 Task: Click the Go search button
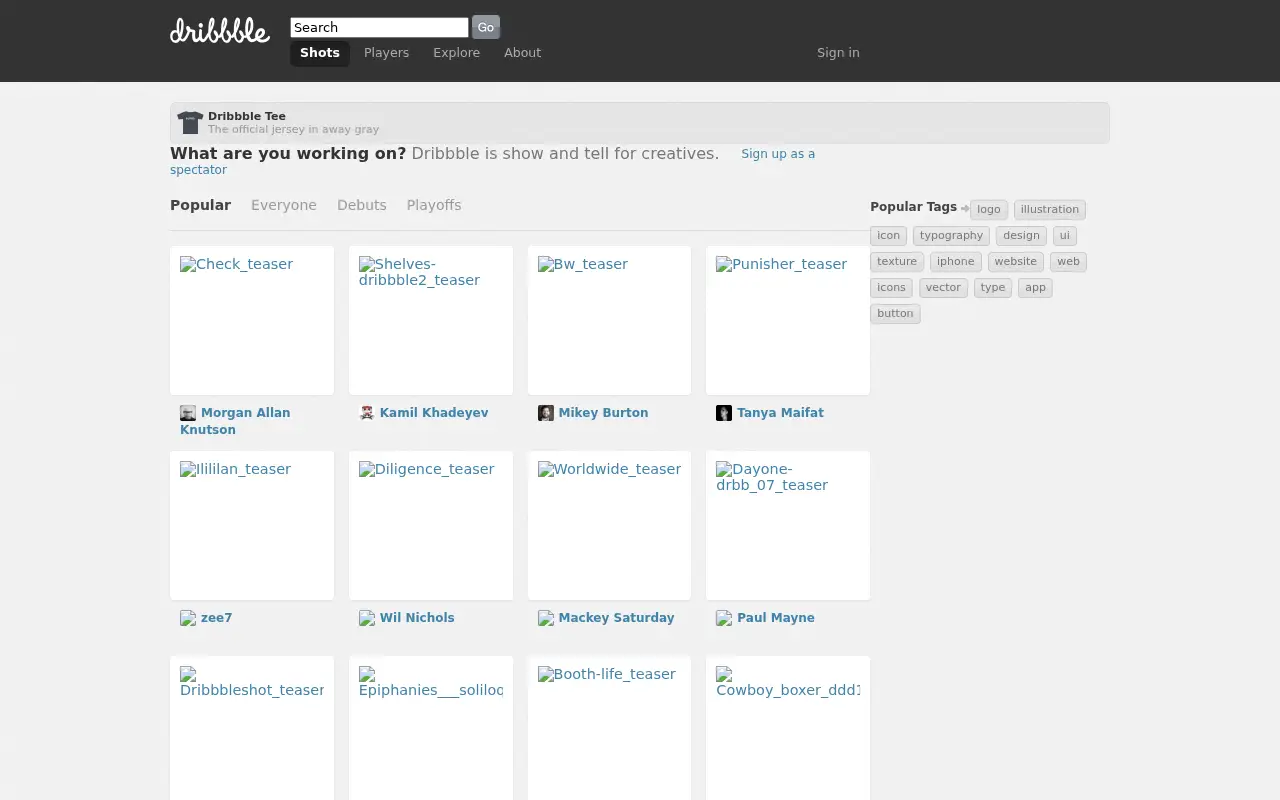click(x=486, y=27)
